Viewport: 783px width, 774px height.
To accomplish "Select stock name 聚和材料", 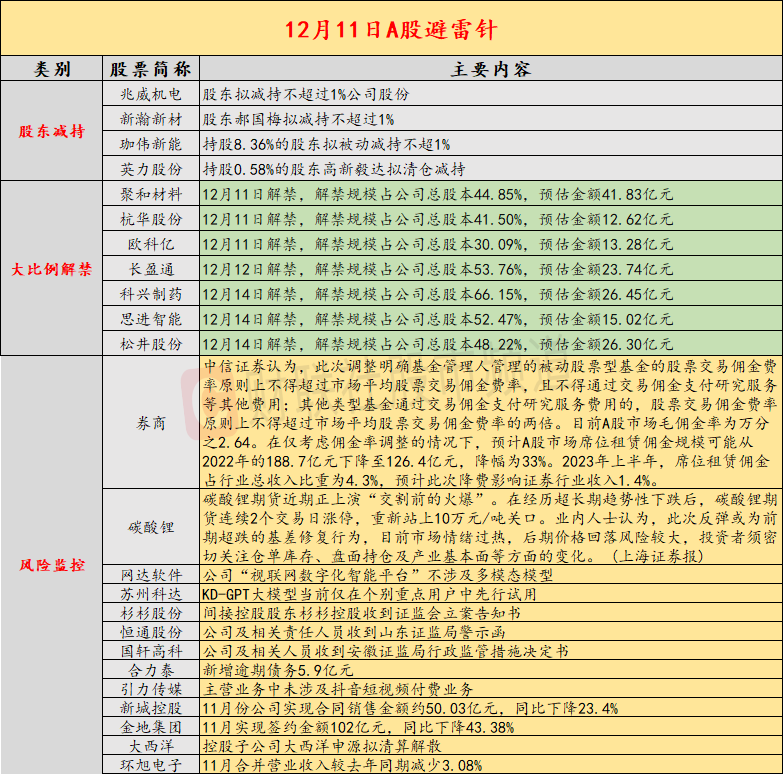I will point(151,194).
